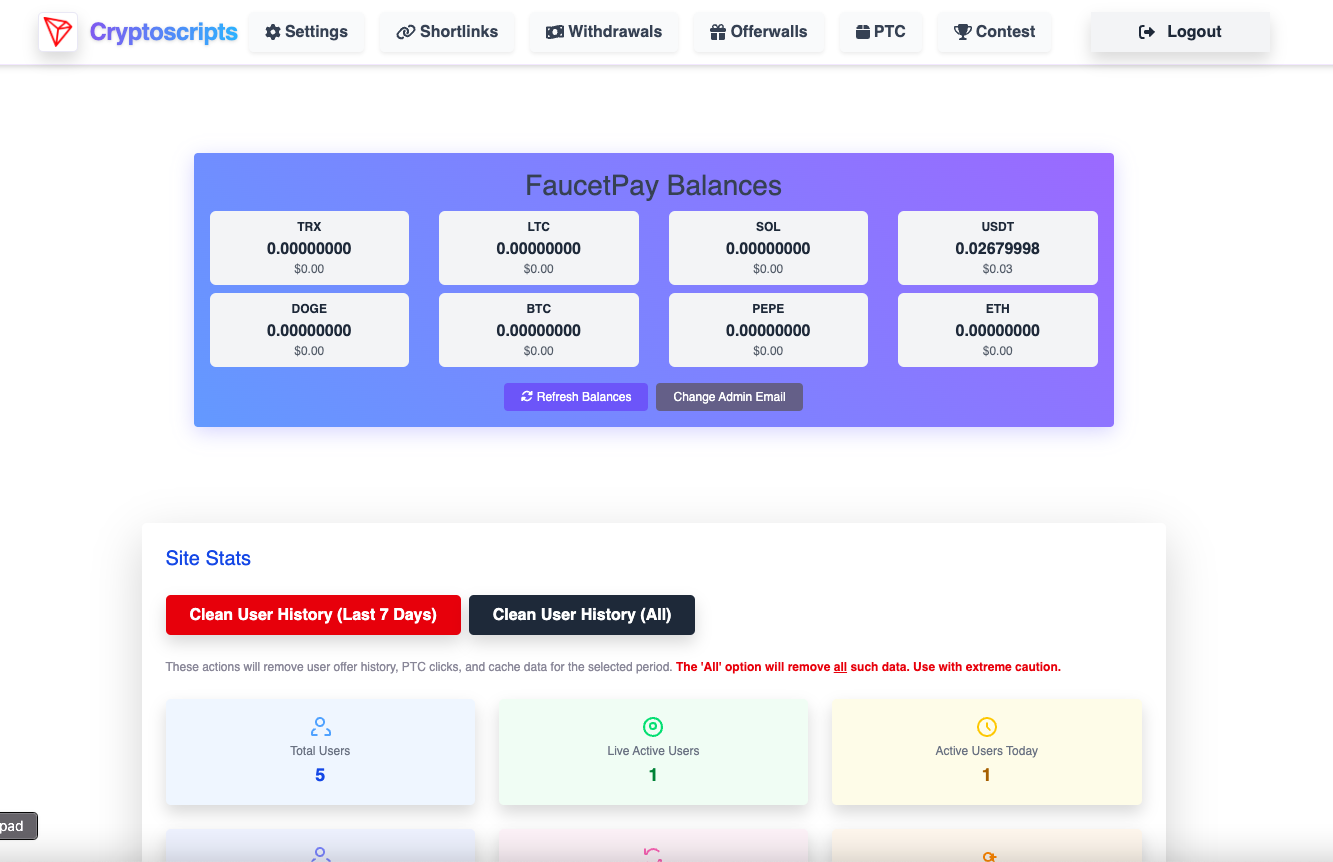The image size is (1333, 862).
Task: Click the chain link icon beside Shortlinks
Action: point(406,32)
